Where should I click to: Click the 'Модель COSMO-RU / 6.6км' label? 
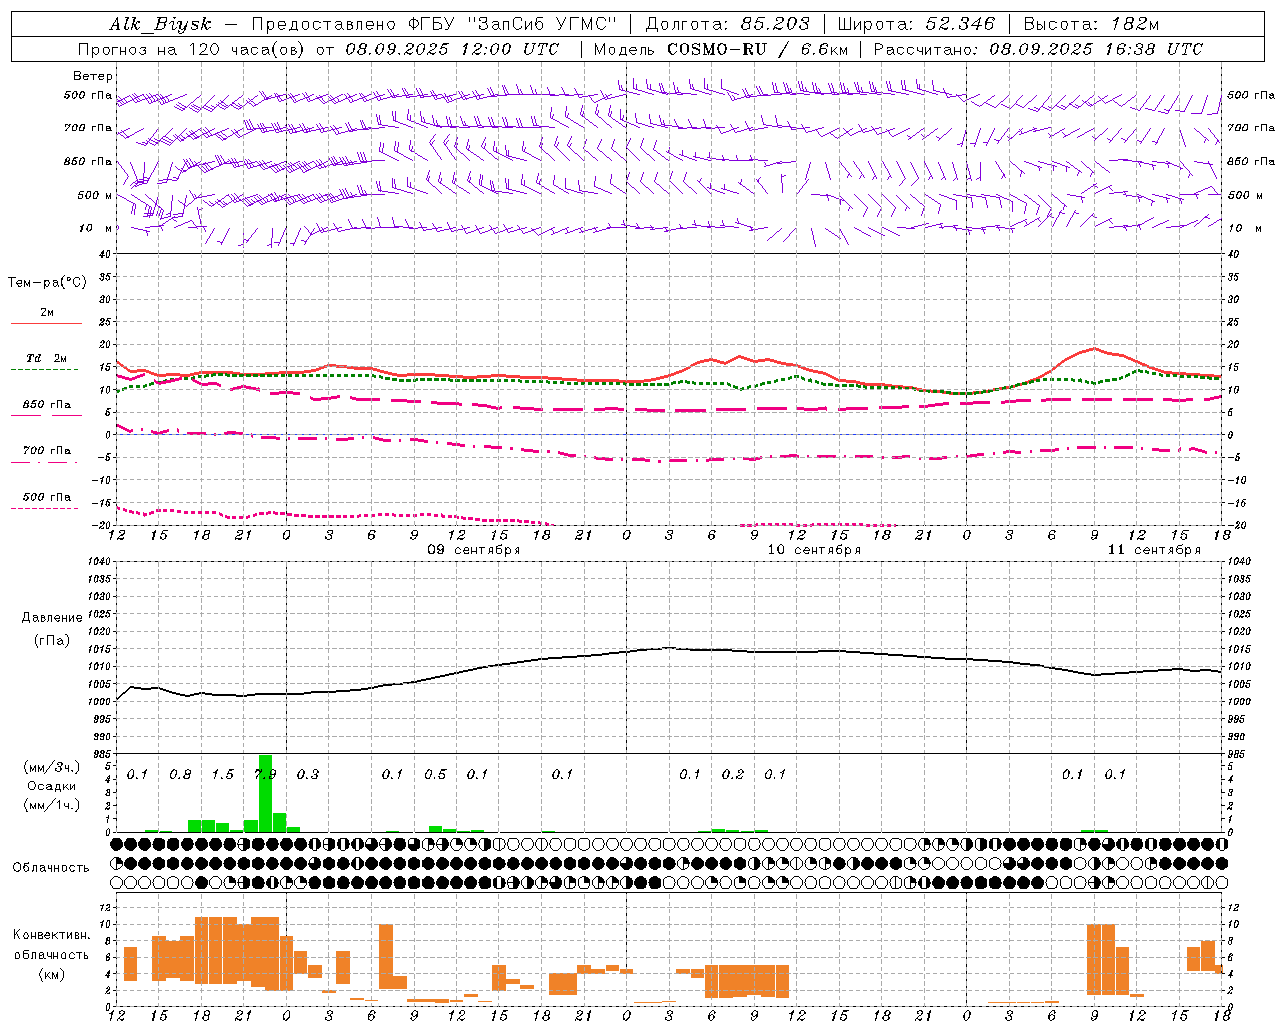tap(720, 49)
